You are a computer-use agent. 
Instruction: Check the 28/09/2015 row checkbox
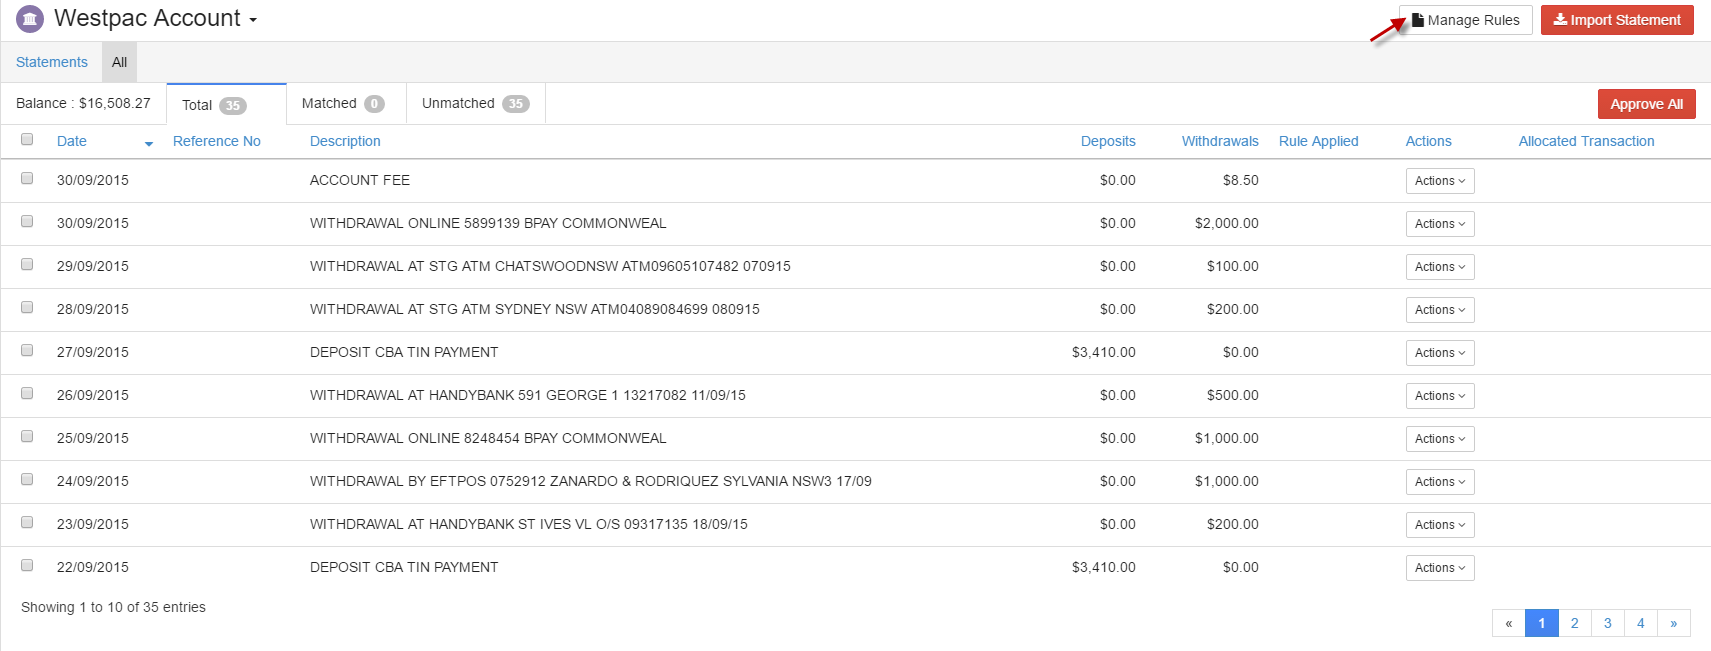click(27, 308)
